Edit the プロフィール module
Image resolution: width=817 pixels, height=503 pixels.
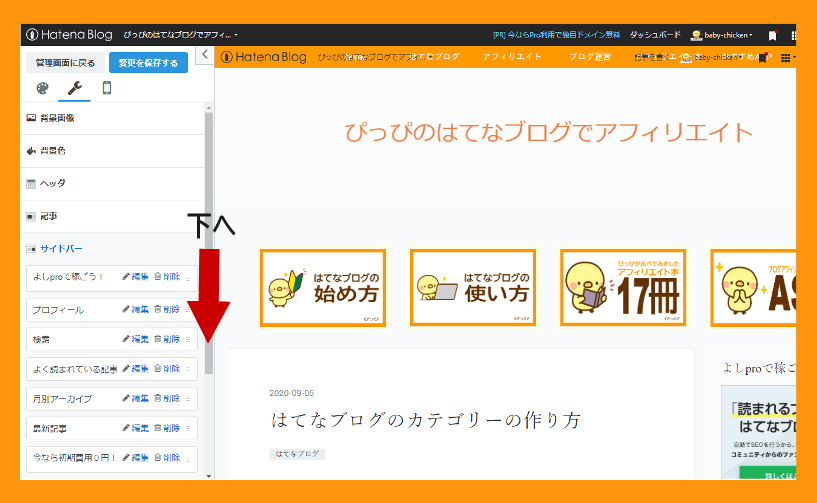click(x=135, y=310)
